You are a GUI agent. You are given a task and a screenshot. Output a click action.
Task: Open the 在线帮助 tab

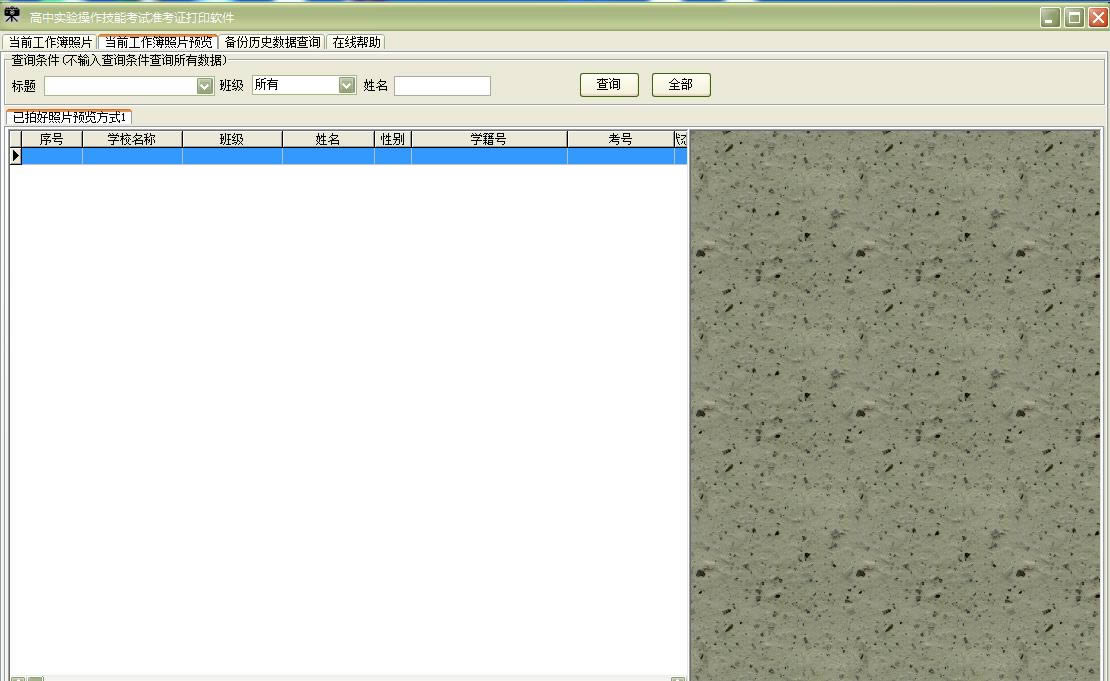(x=356, y=42)
